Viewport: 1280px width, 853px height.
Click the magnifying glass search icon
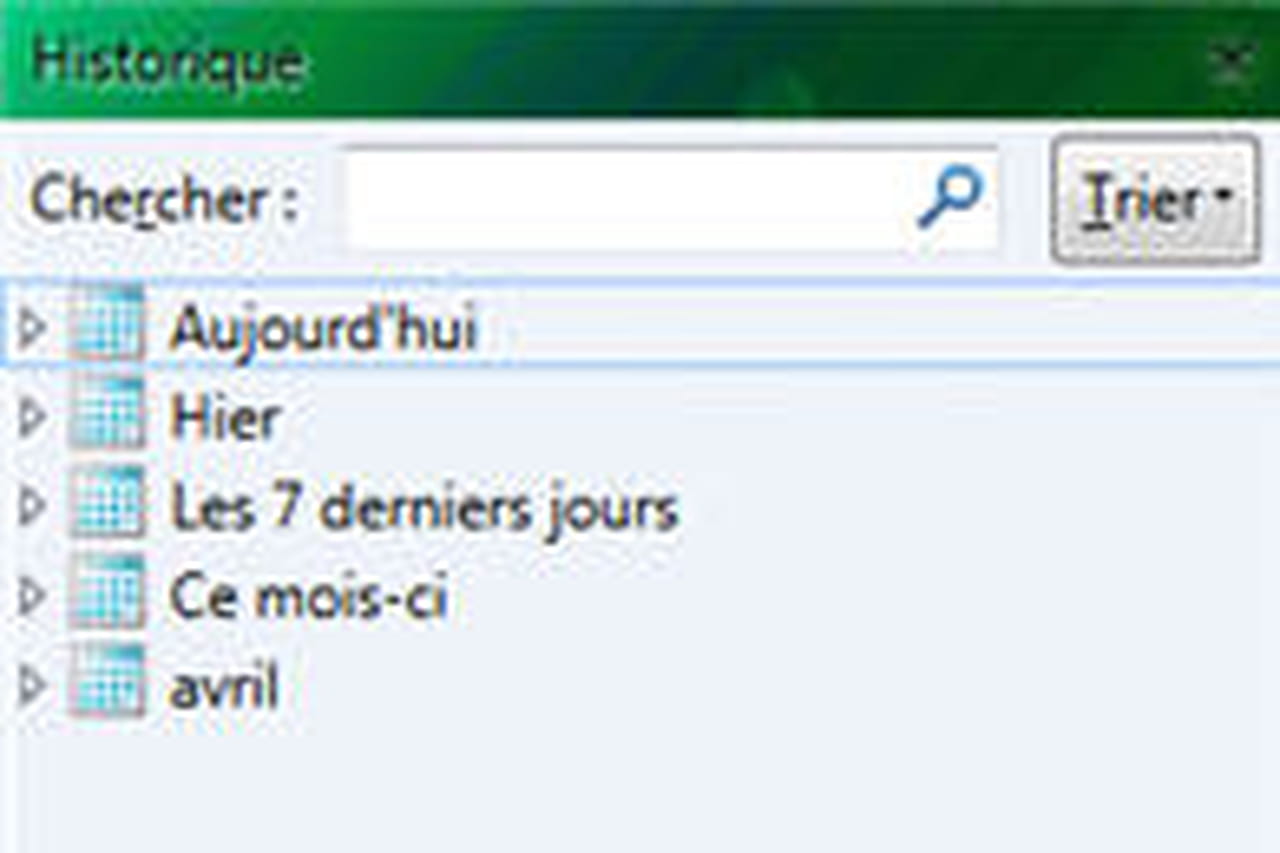[x=950, y=197]
